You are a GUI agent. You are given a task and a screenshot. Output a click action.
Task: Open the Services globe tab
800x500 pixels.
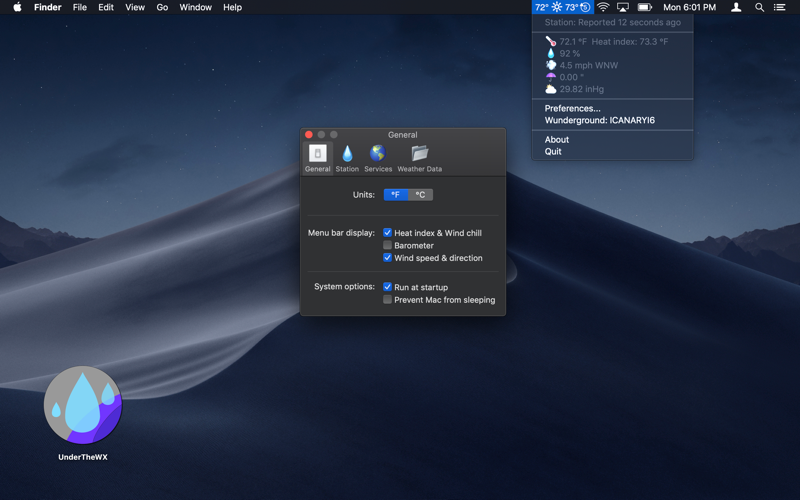(378, 159)
